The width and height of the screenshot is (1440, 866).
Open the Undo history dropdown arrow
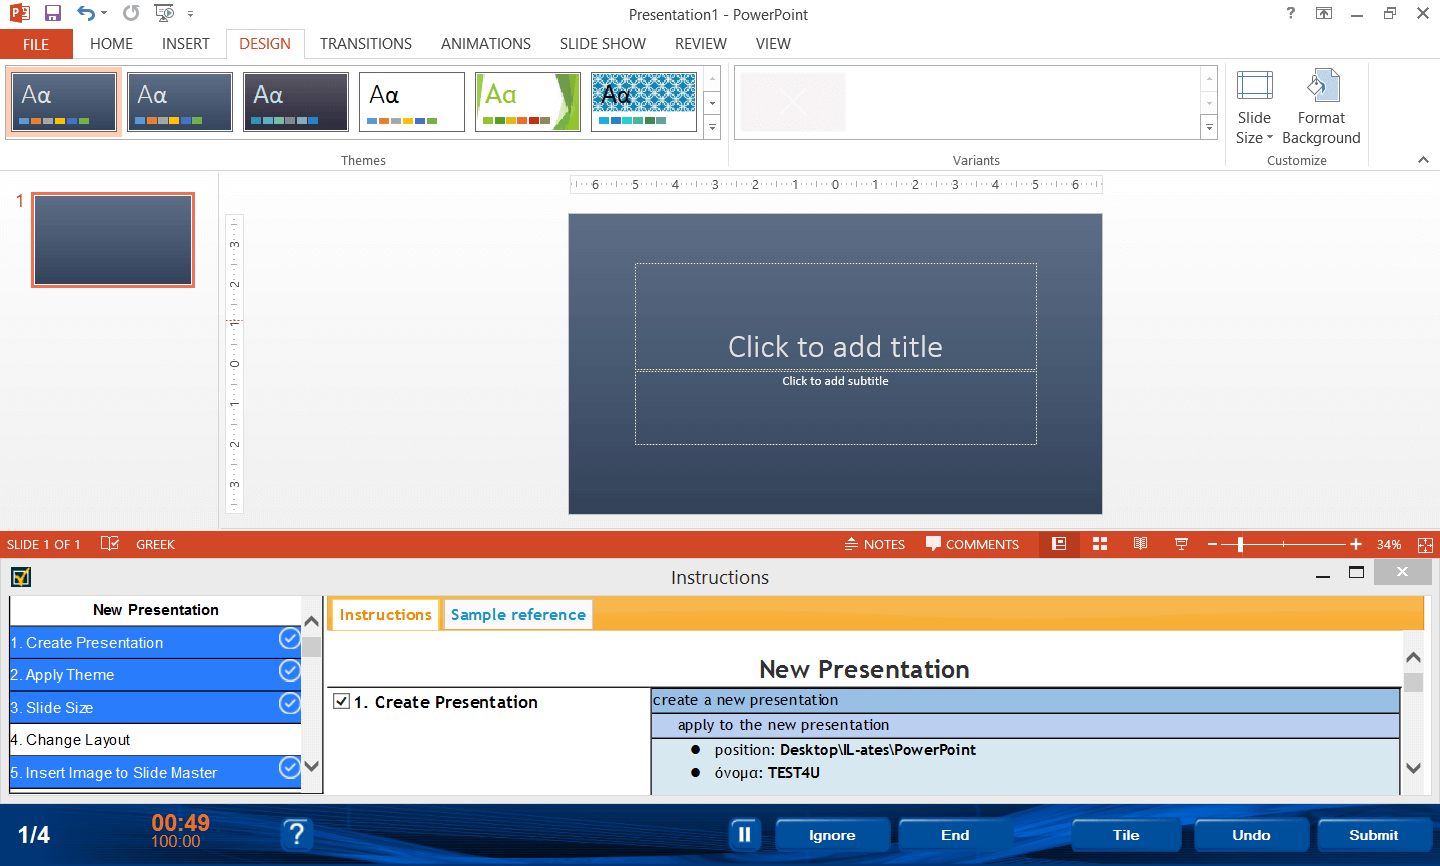click(x=103, y=14)
